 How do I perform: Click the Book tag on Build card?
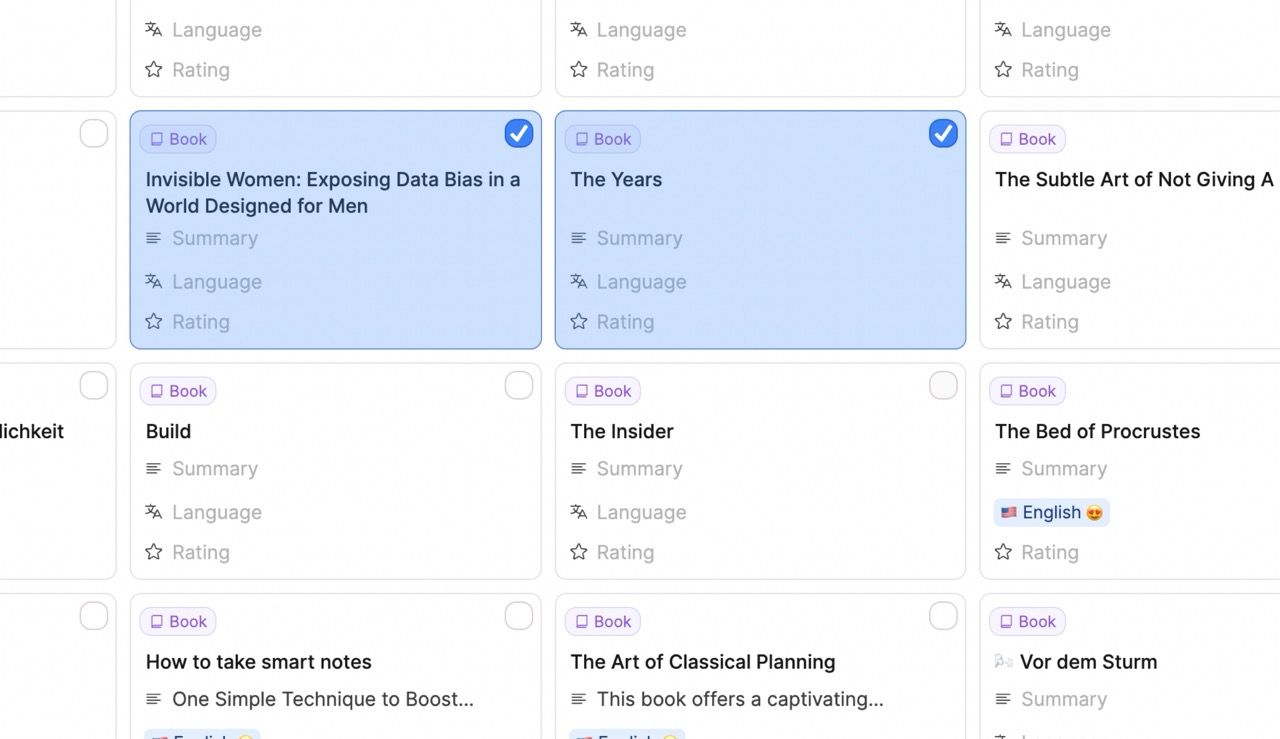pos(178,391)
